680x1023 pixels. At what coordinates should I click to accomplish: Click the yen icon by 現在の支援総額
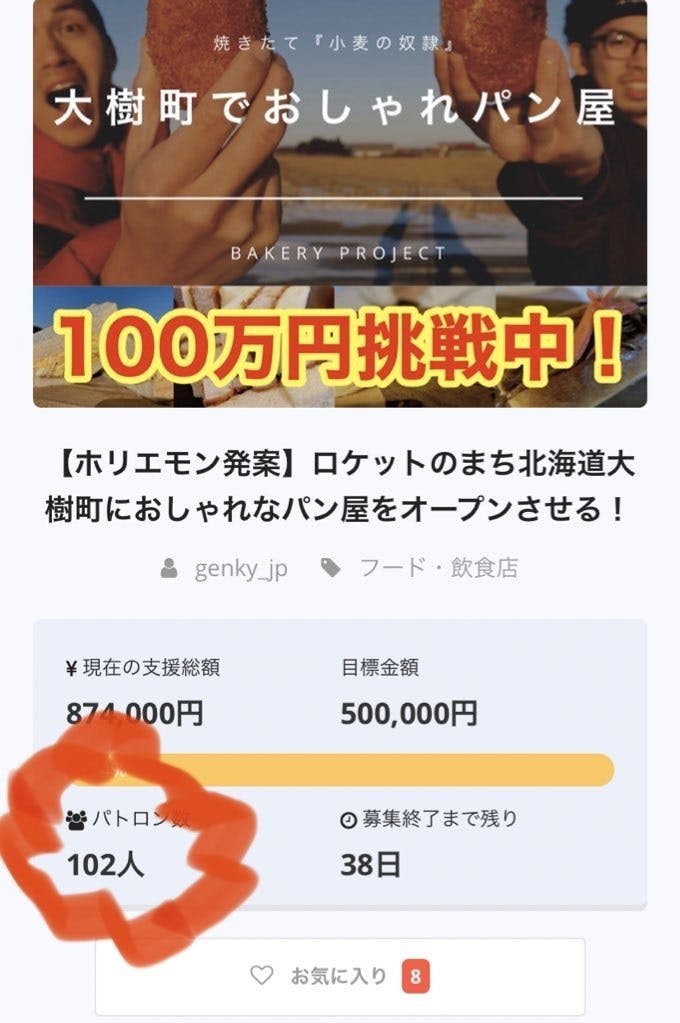(x=71, y=669)
